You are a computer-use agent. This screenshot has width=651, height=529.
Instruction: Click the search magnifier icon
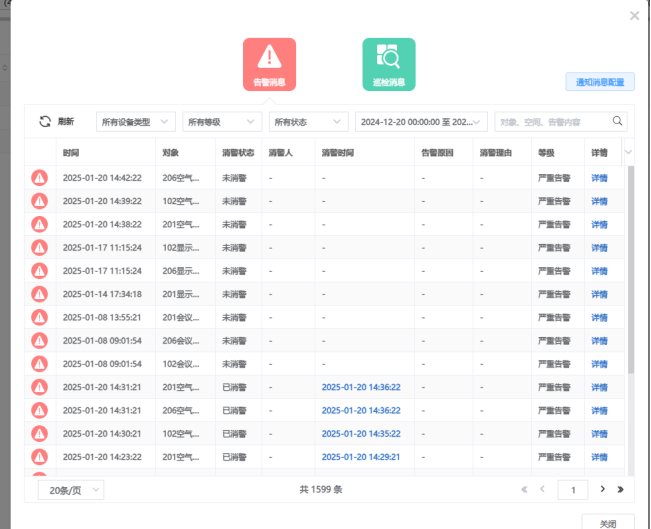pyautogui.click(x=618, y=121)
